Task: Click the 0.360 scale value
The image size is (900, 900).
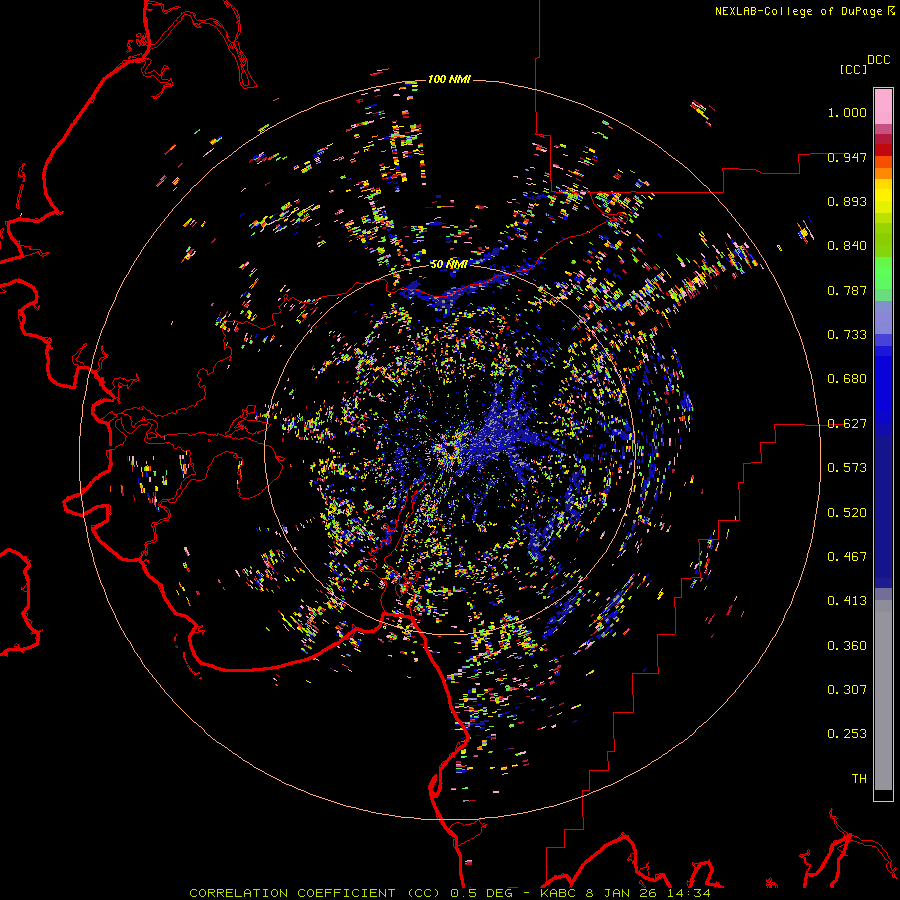Action: tap(847, 646)
